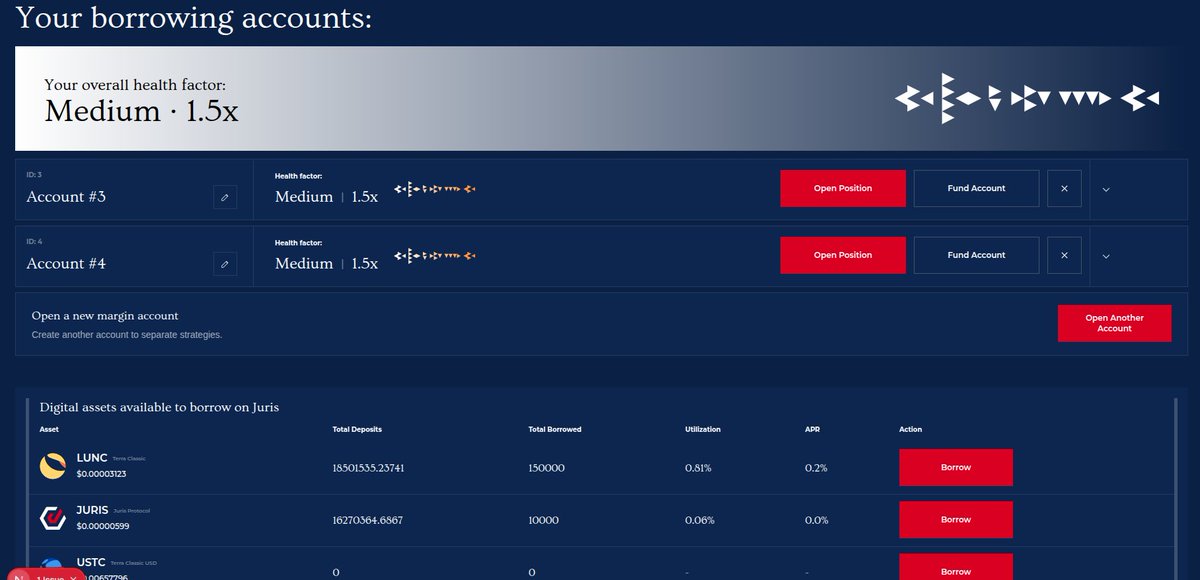Click the 'Your borrowing accounts:' title

click(x=194, y=17)
